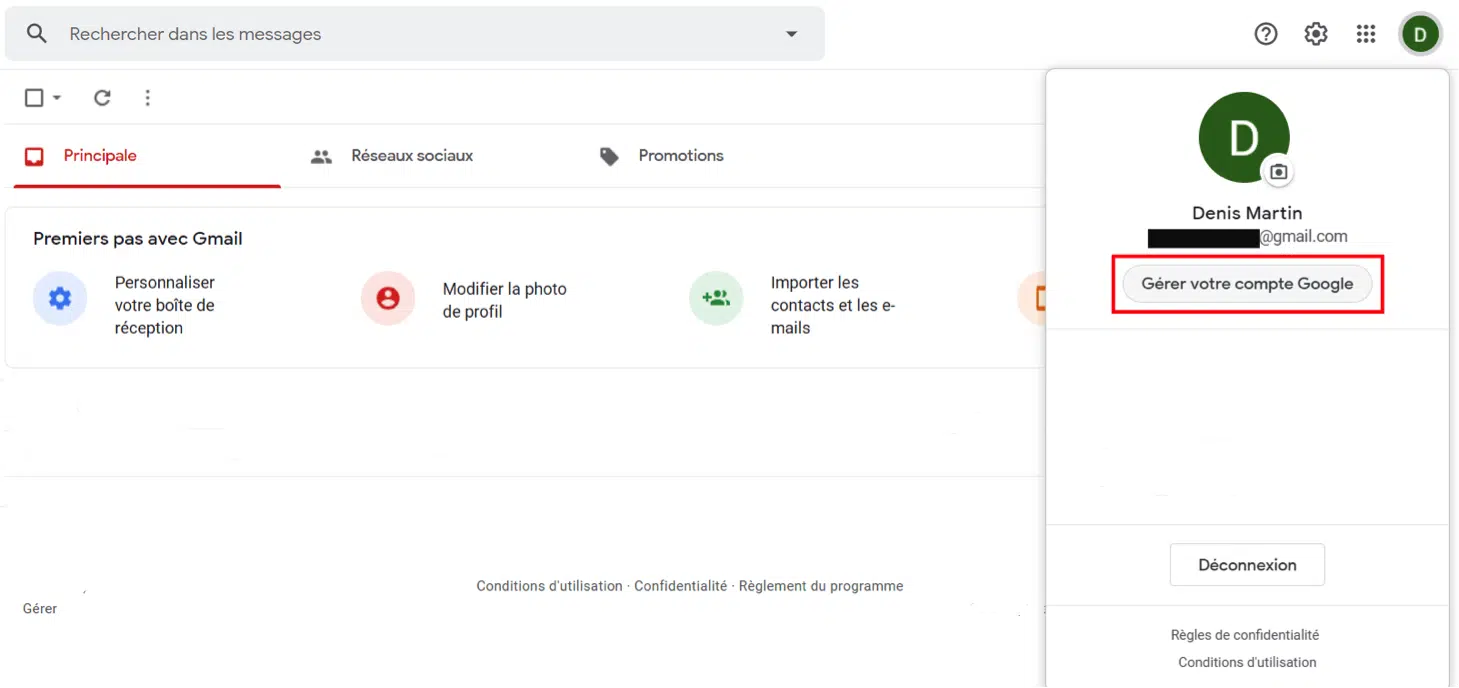Open the Google apps grid icon
The height and width of the screenshot is (688, 1459).
pos(1366,34)
